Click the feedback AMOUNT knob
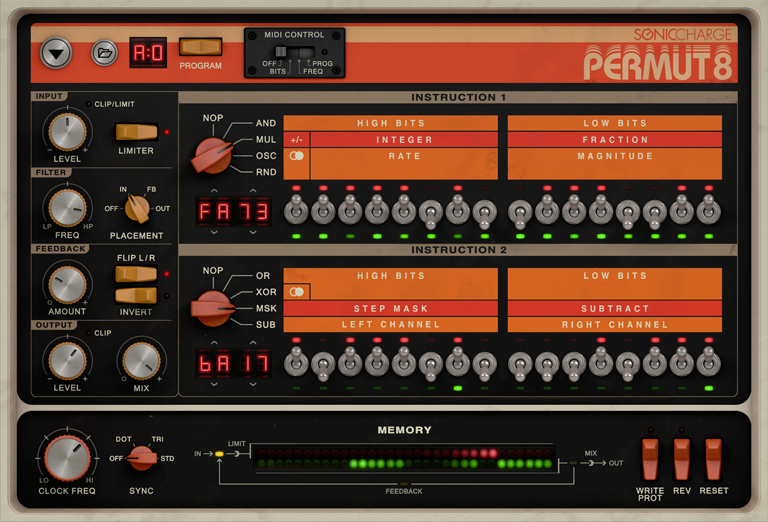The height and width of the screenshot is (522, 768). 67,284
